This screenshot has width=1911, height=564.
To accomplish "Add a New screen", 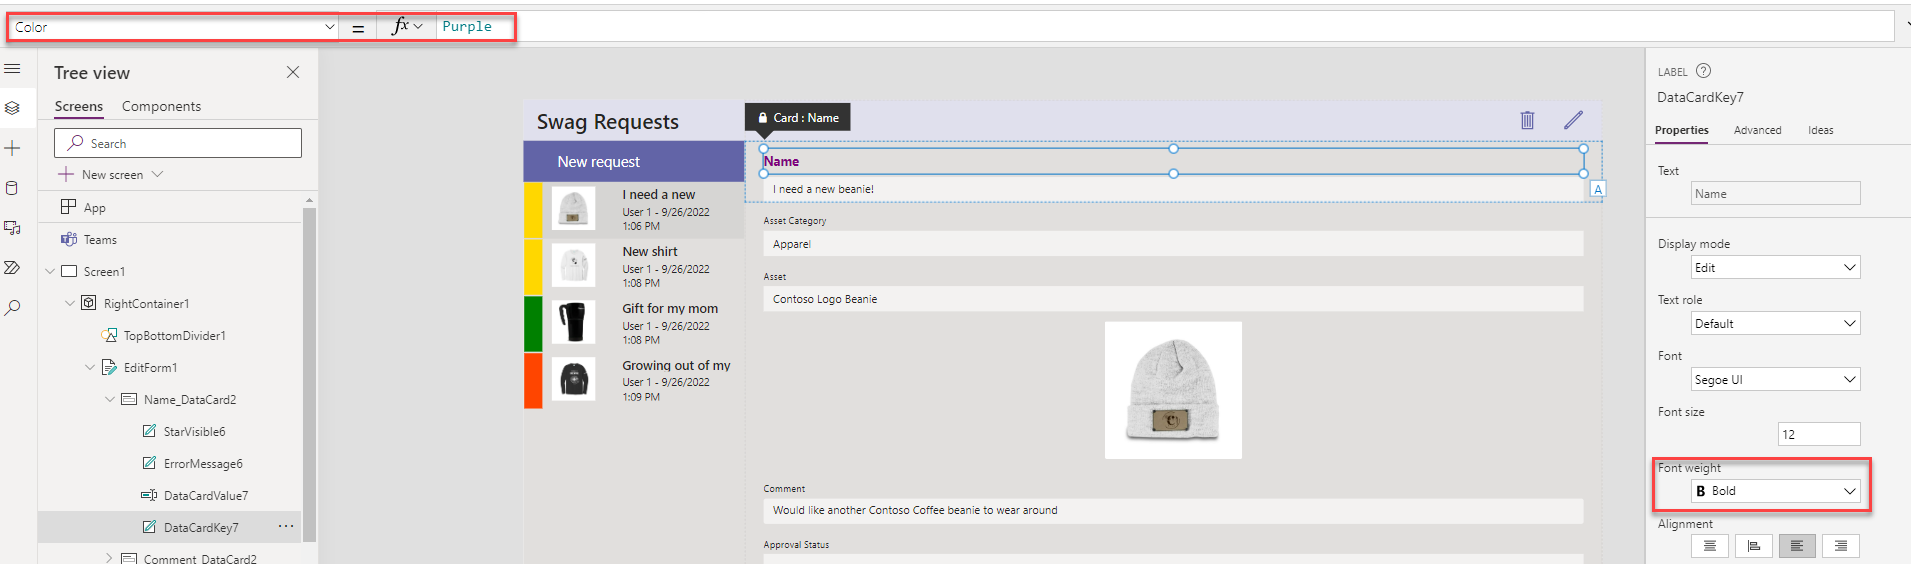I will pyautogui.click(x=110, y=175).
